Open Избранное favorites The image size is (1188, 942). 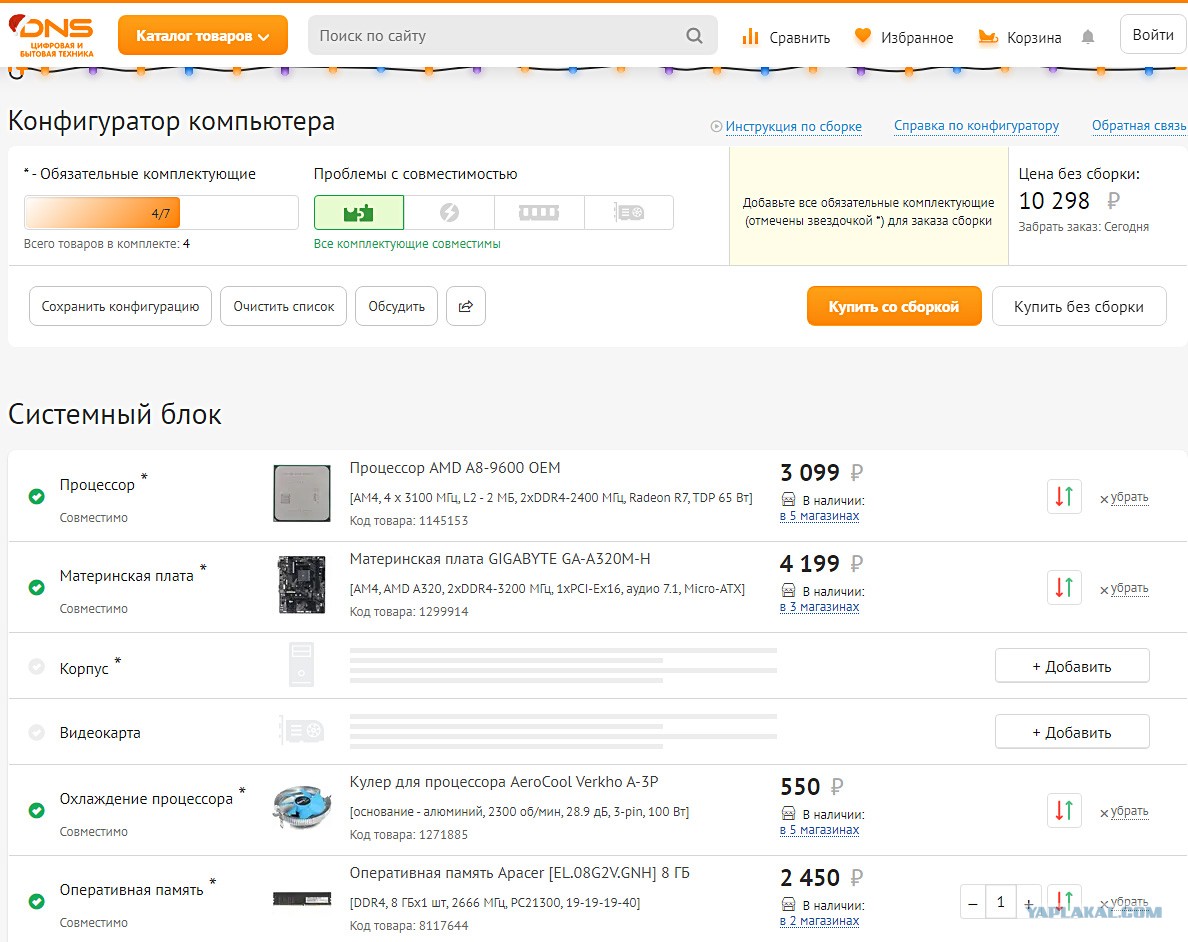pos(904,37)
